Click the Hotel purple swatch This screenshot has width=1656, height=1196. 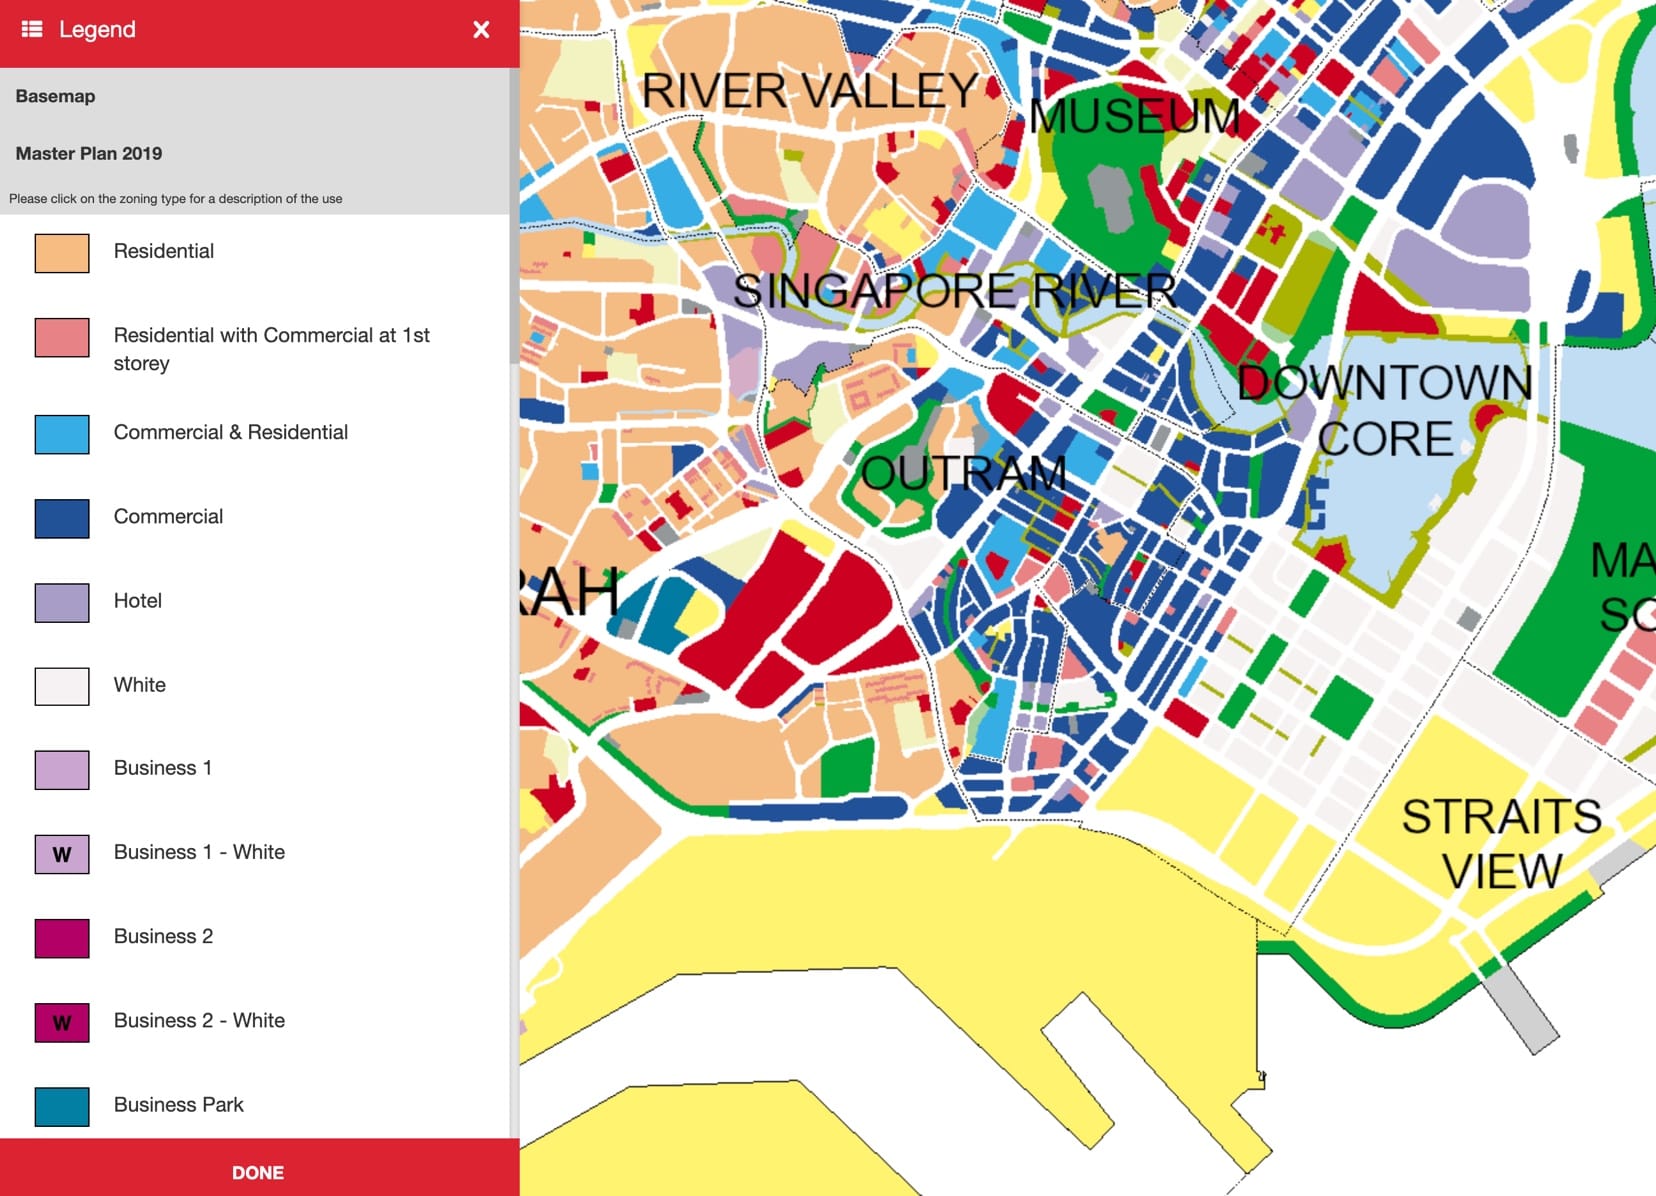click(x=62, y=603)
